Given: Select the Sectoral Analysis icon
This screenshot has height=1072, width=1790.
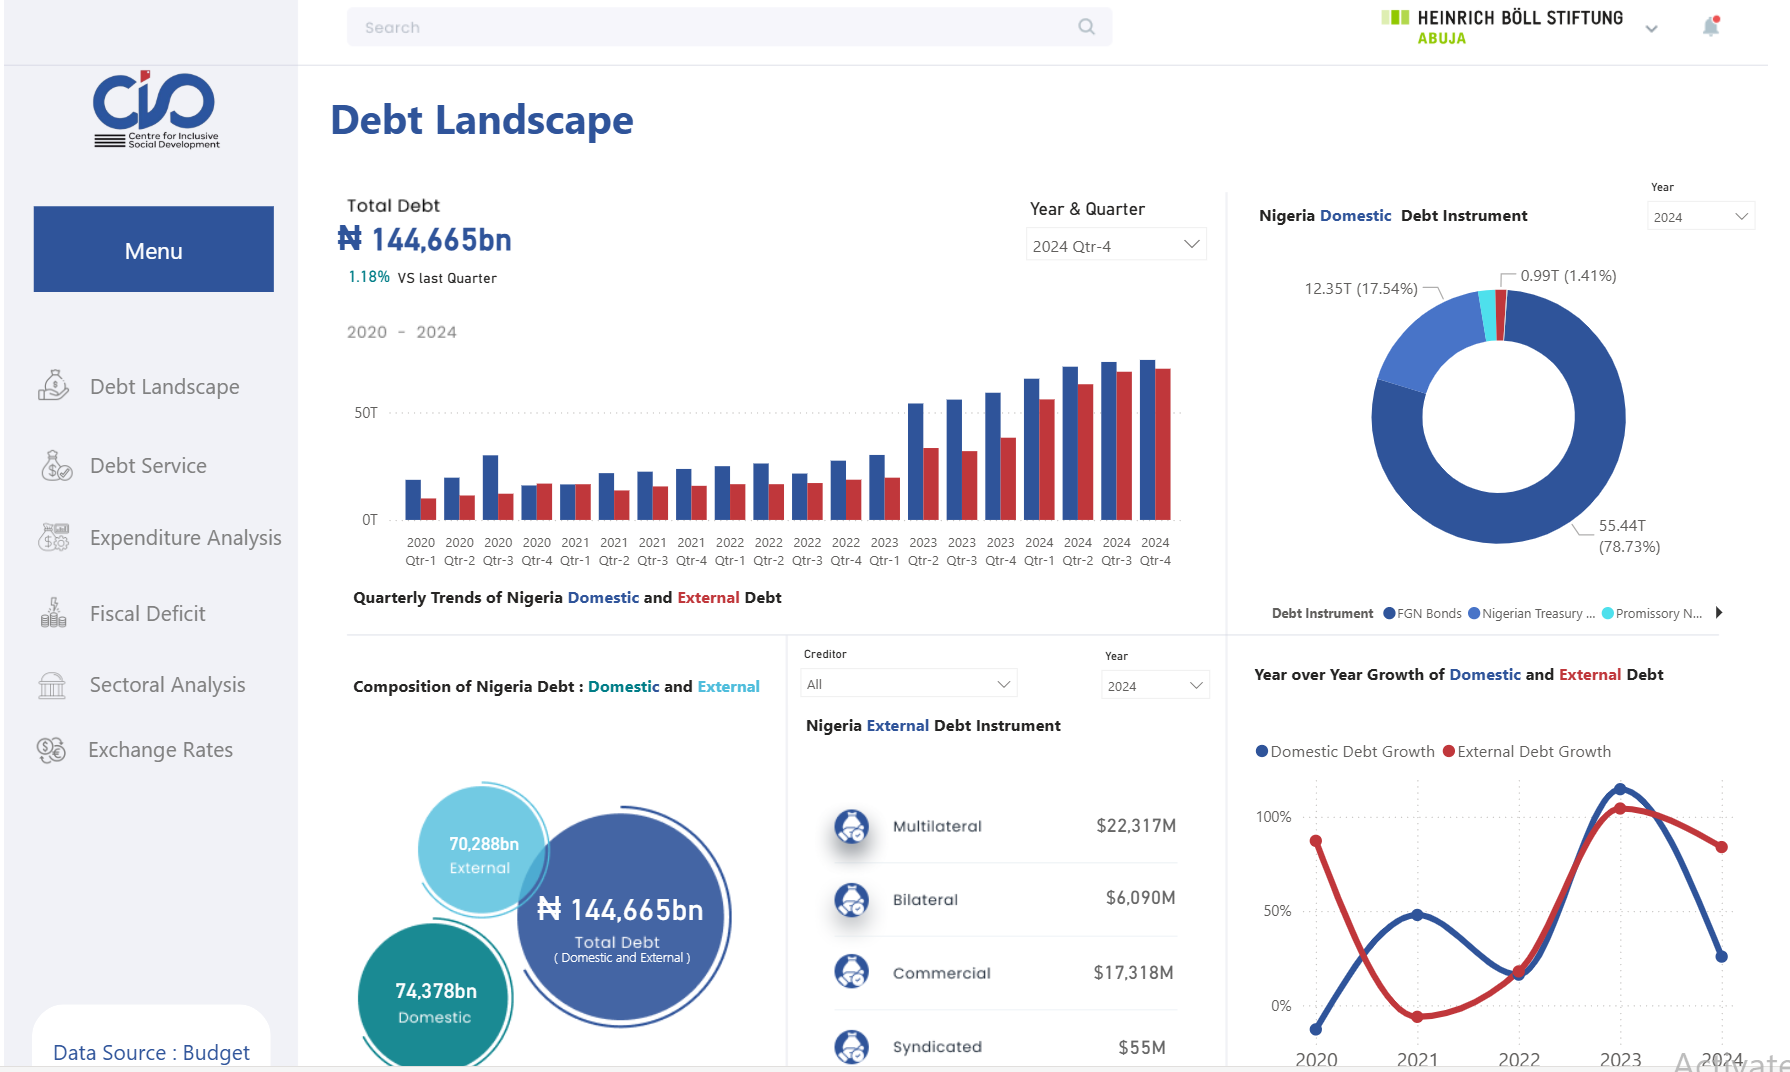Looking at the screenshot, I should [x=51, y=684].
